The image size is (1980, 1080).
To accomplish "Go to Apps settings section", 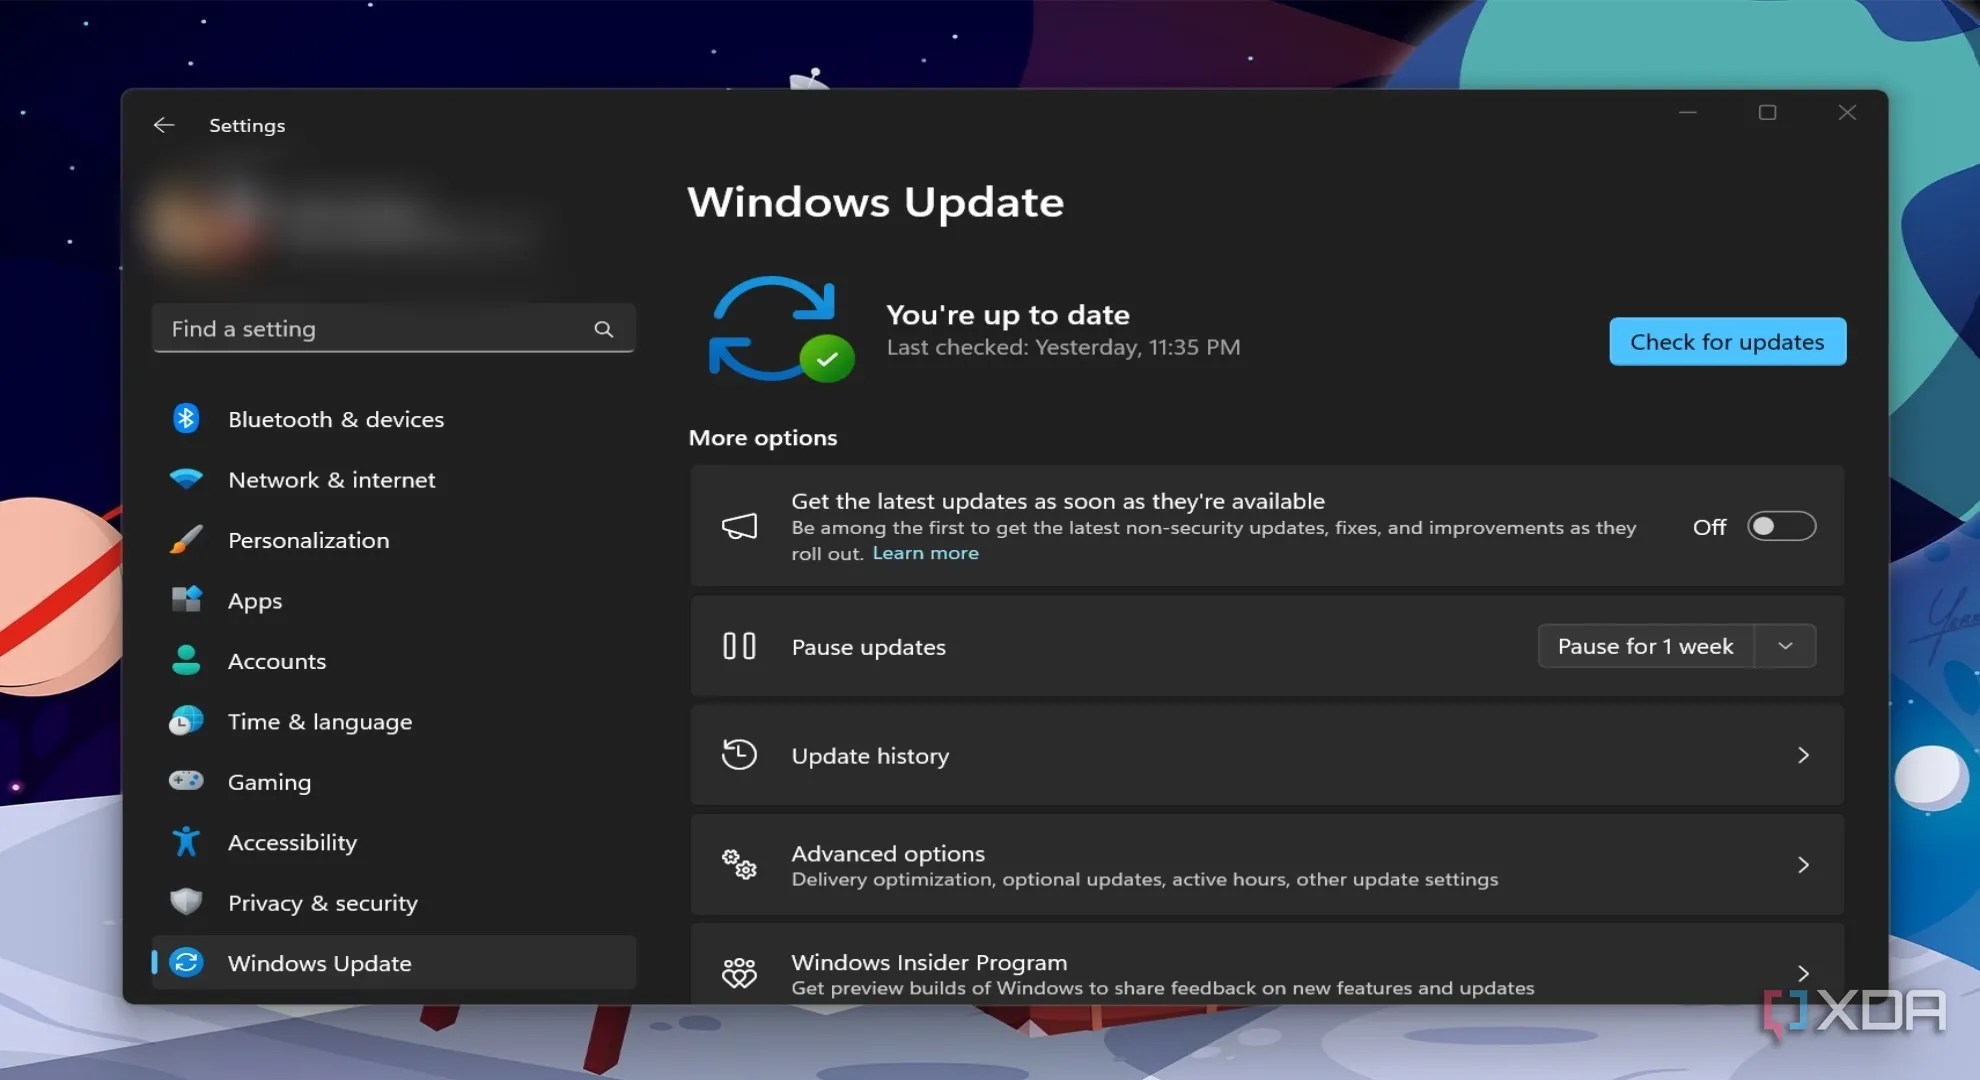I will pos(255,601).
